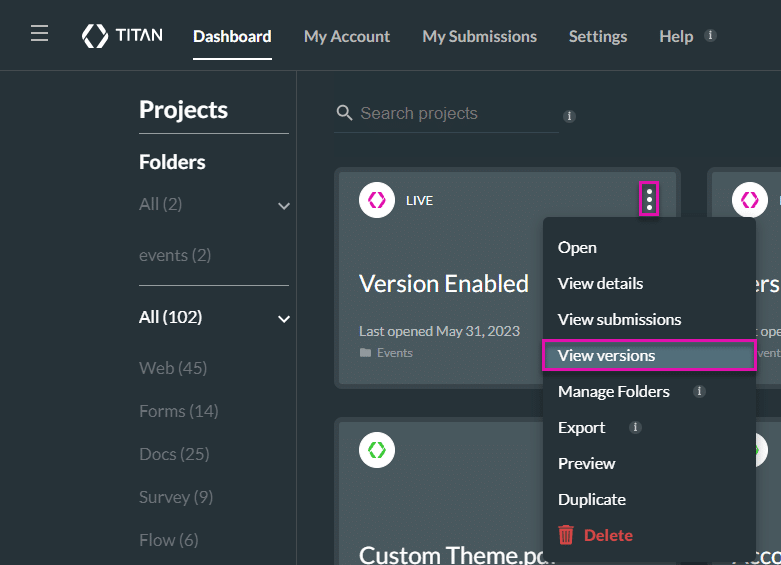781x565 pixels.
Task: Expand the Folders All (2) chevron
Action: tap(284, 205)
